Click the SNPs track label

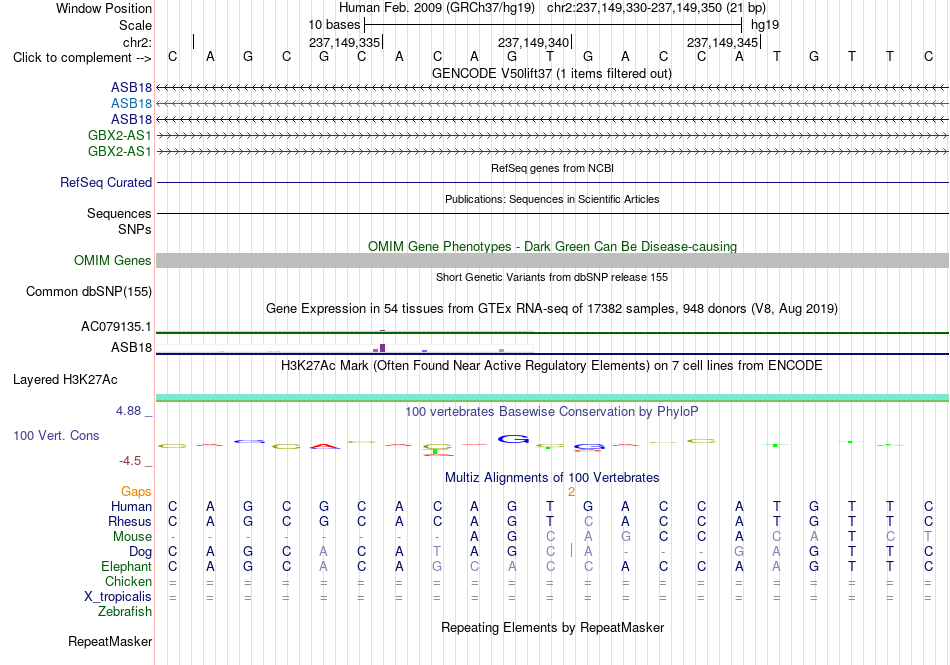pos(135,230)
